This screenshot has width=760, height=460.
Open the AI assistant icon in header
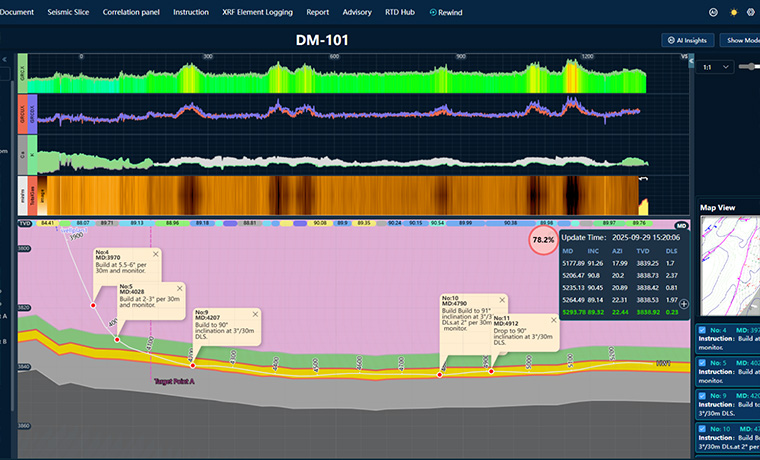tap(713, 12)
